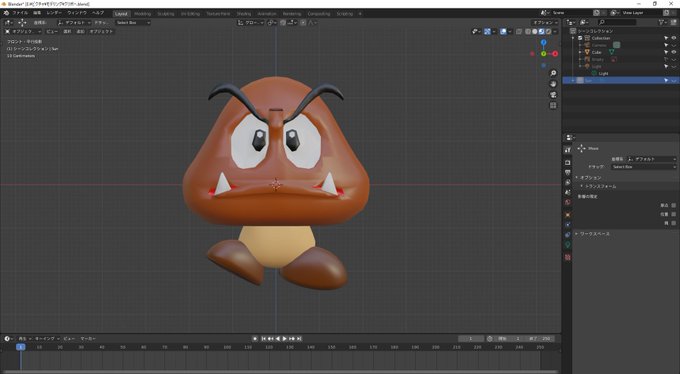Expand the ワークスペース panel

click(593, 234)
